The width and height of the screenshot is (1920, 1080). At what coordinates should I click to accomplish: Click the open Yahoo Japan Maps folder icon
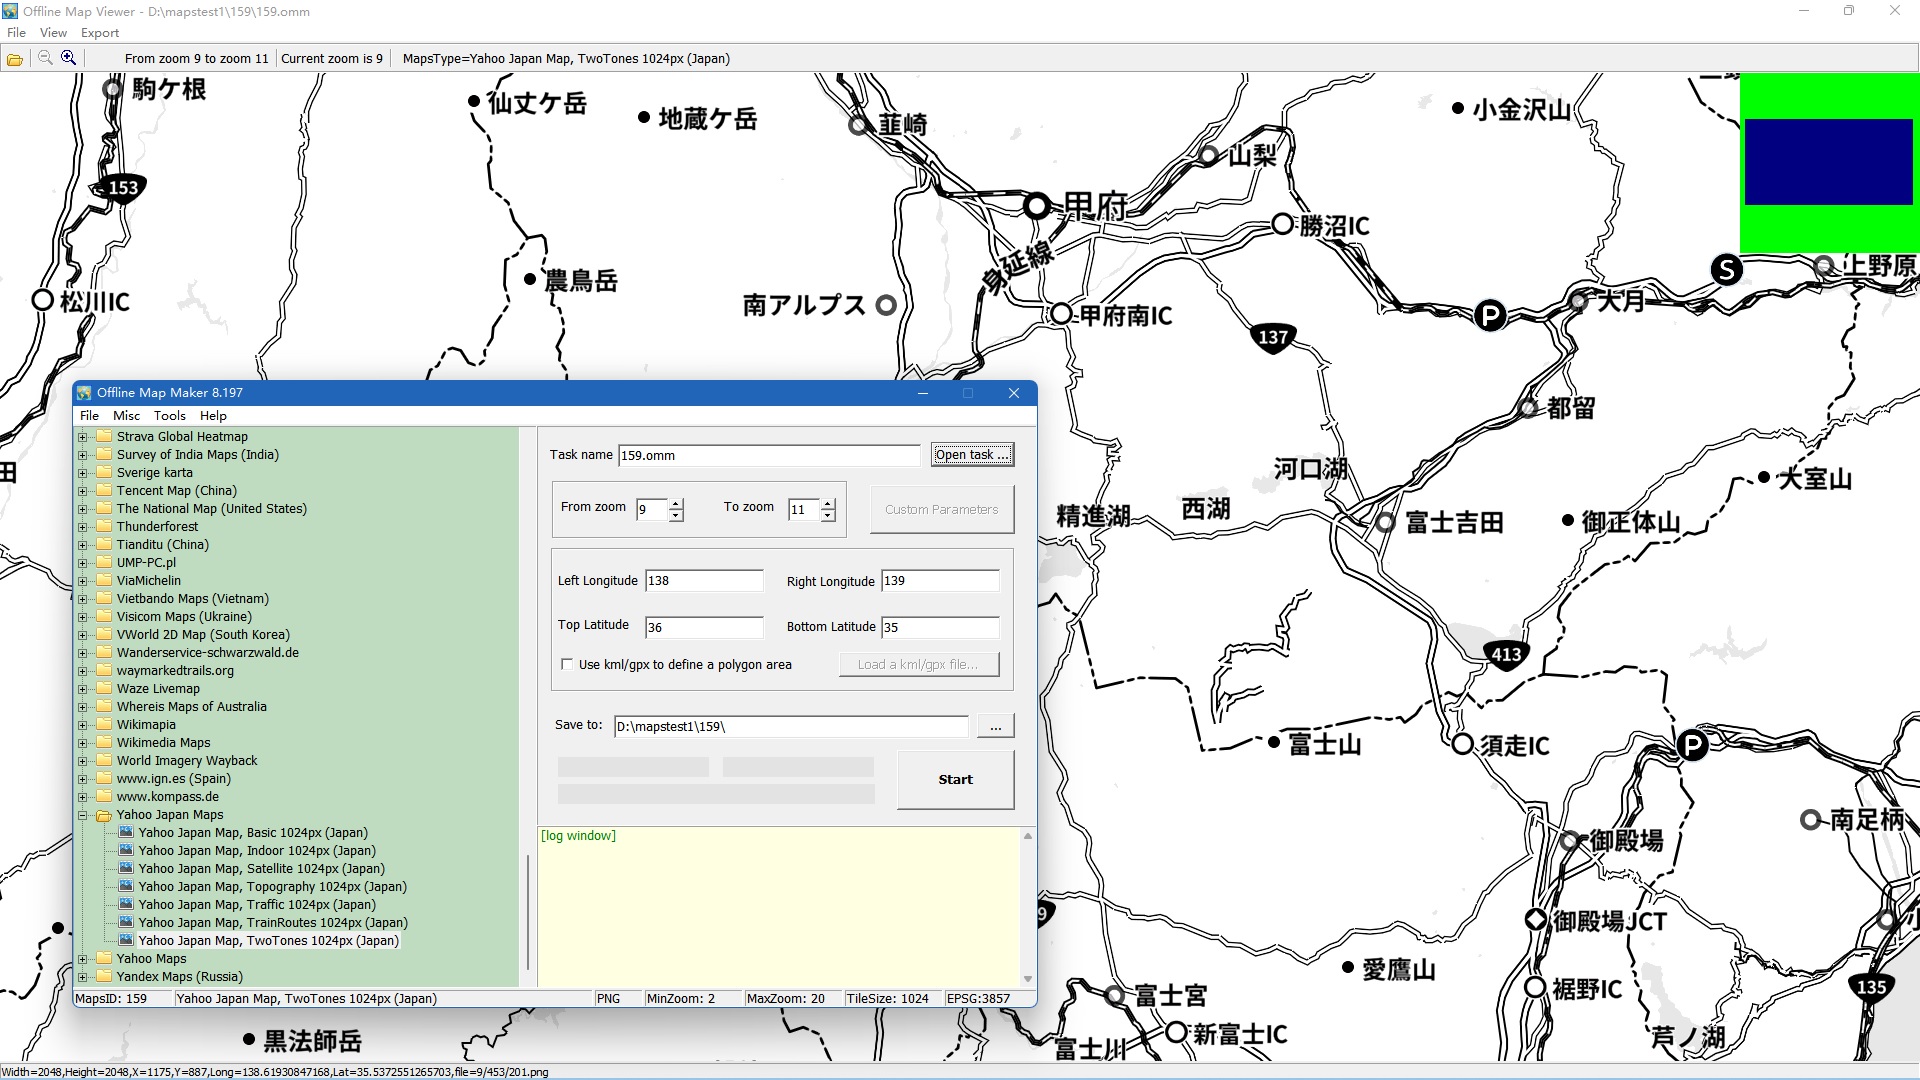104,815
